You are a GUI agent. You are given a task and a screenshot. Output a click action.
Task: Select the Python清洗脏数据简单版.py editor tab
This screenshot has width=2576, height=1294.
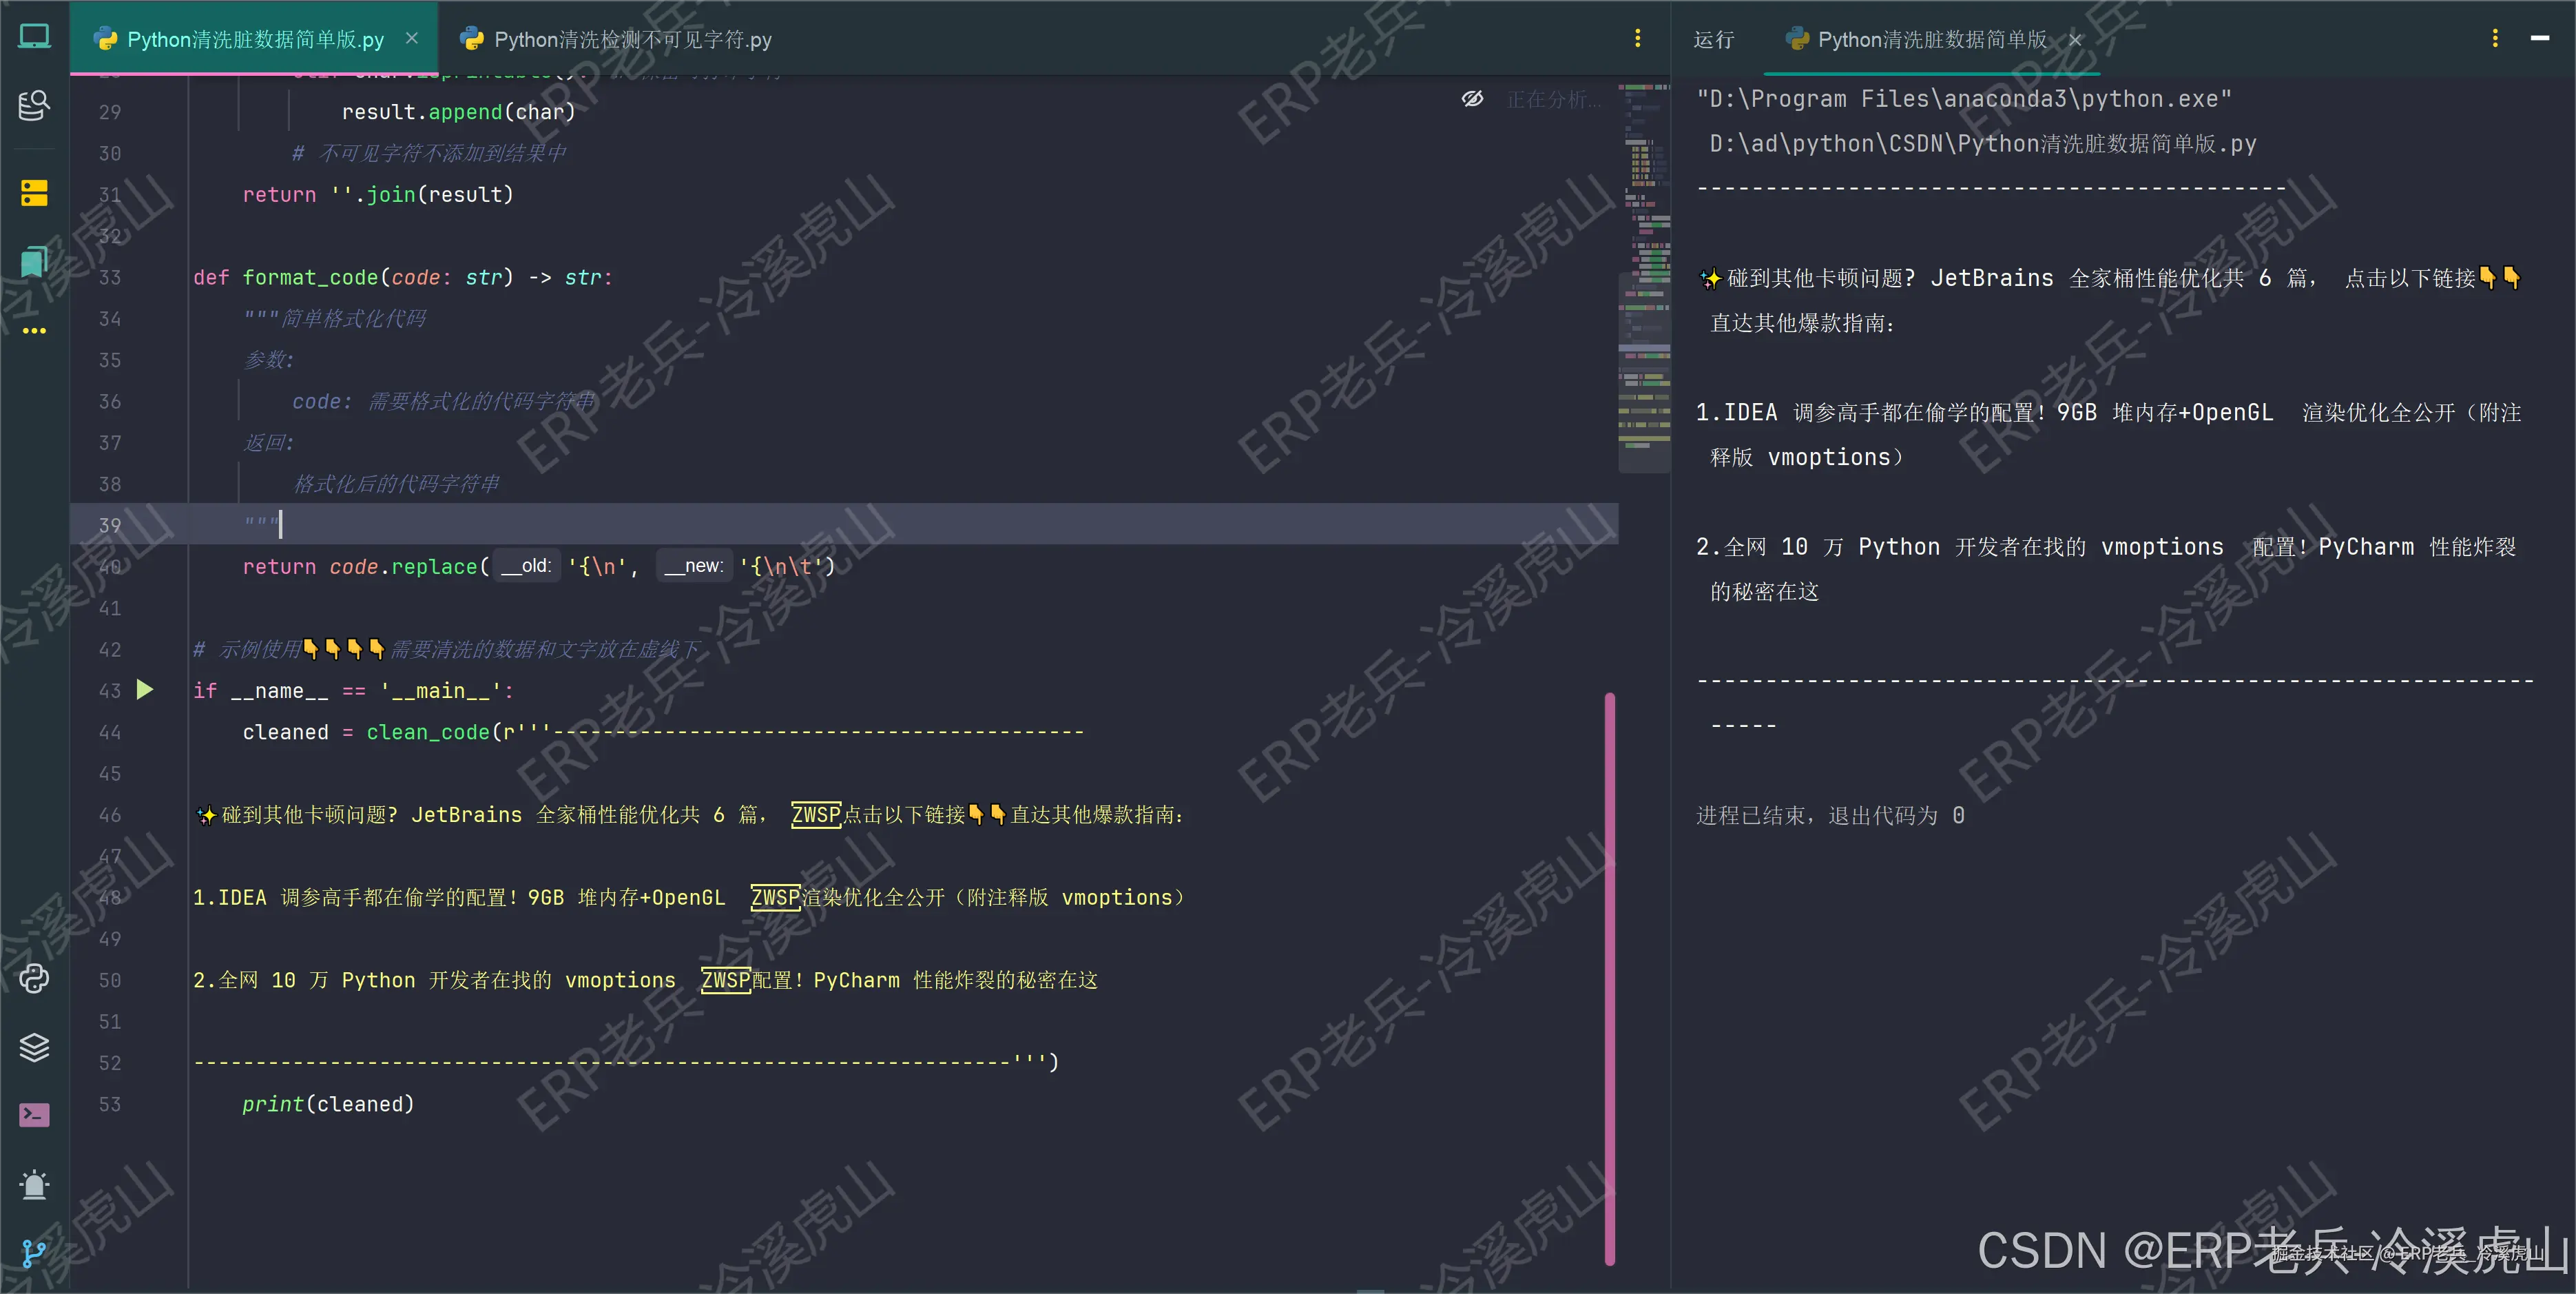[x=255, y=40]
